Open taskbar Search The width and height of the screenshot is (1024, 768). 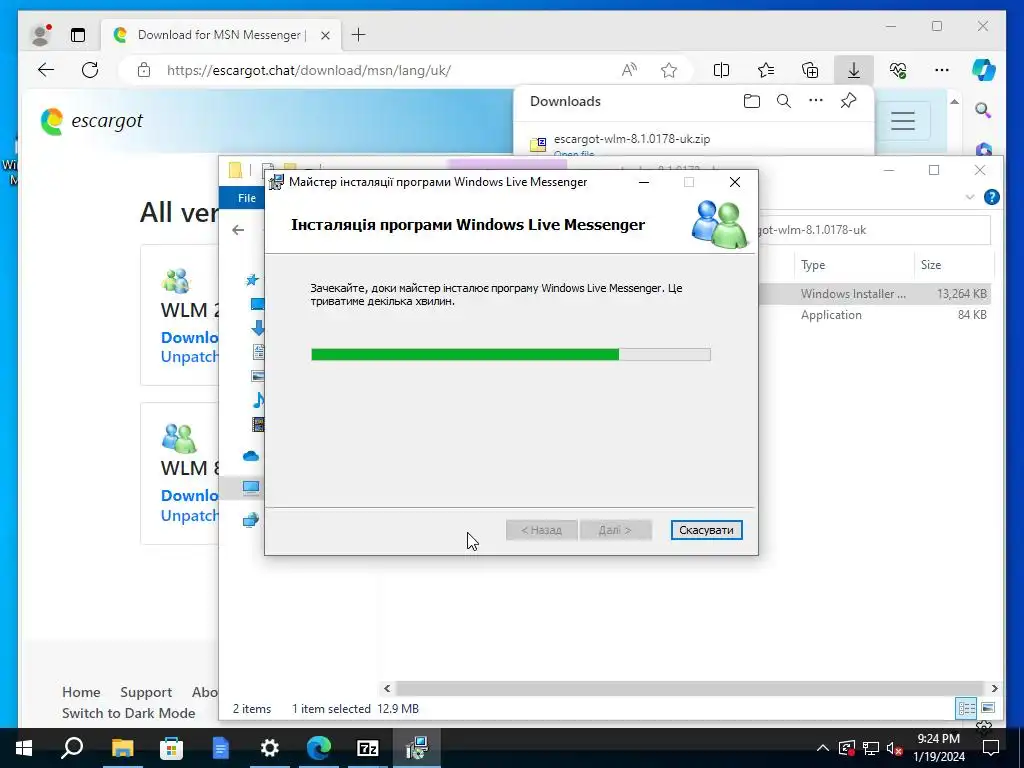click(x=72, y=748)
